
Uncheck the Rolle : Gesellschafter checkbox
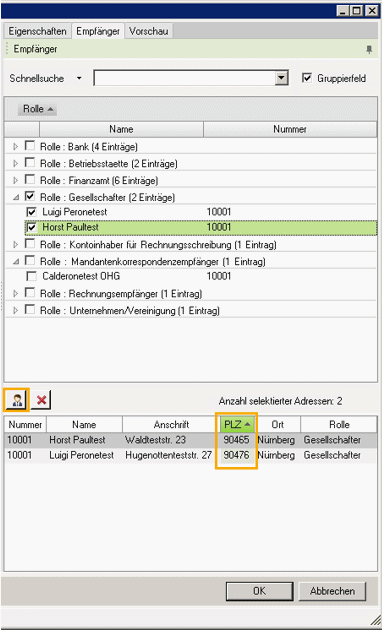30,197
